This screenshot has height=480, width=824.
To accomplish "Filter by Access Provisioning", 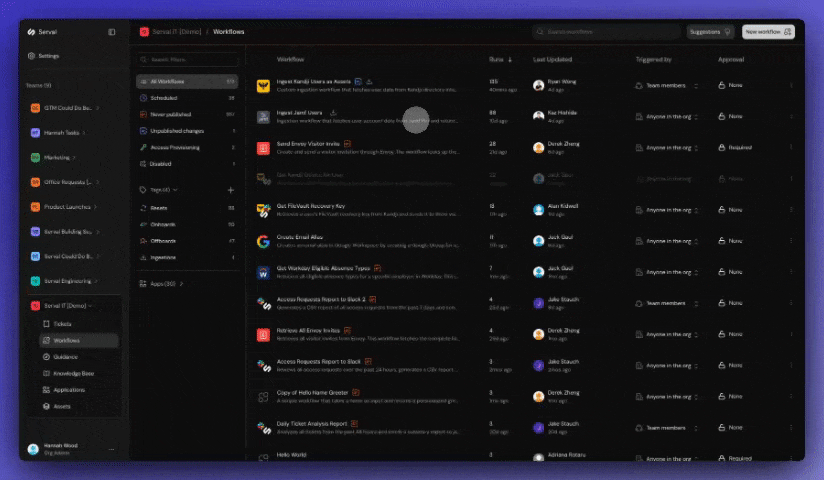I will coord(187,147).
